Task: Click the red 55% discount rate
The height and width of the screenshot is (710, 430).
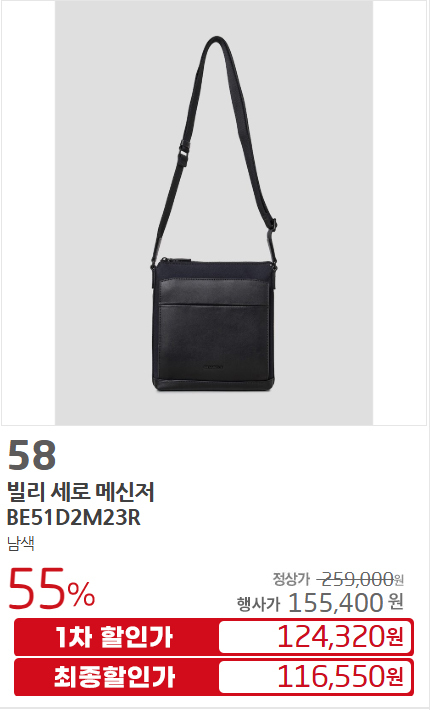Action: coord(51,588)
